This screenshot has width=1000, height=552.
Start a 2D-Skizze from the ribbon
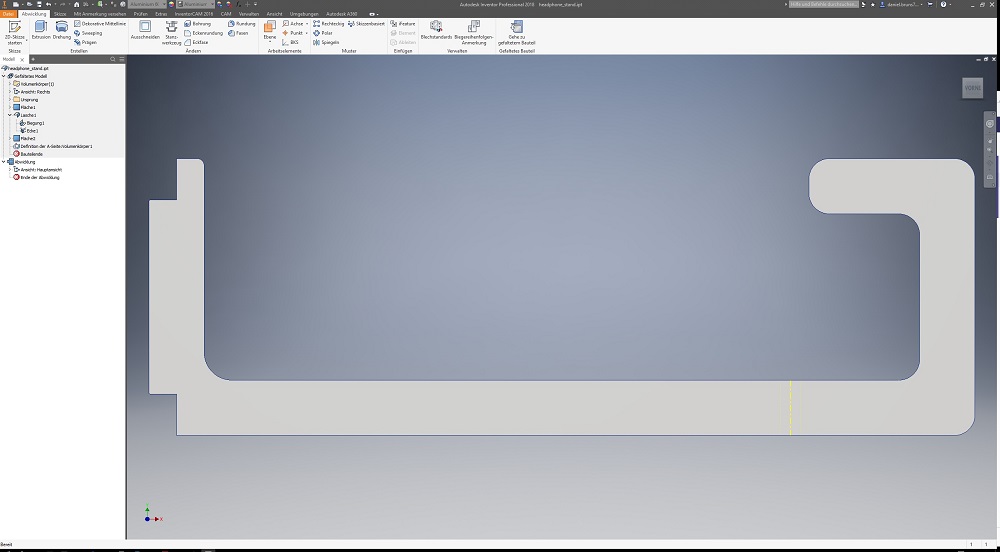(14, 32)
